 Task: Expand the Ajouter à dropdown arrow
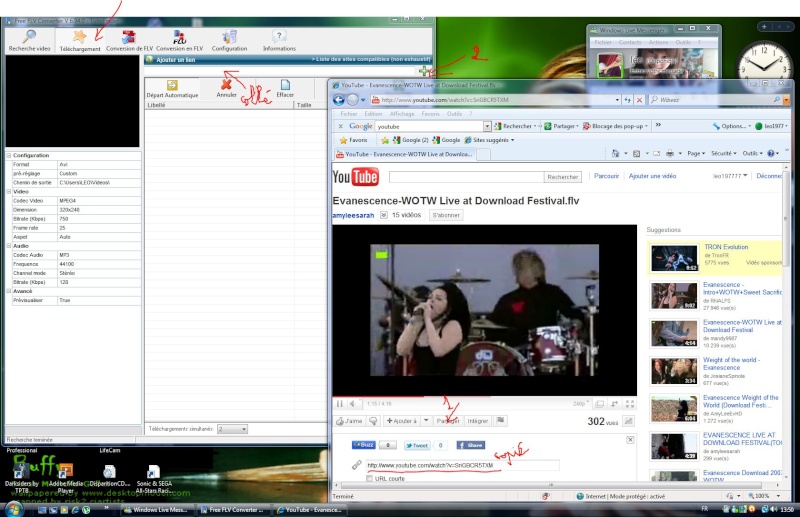click(426, 421)
